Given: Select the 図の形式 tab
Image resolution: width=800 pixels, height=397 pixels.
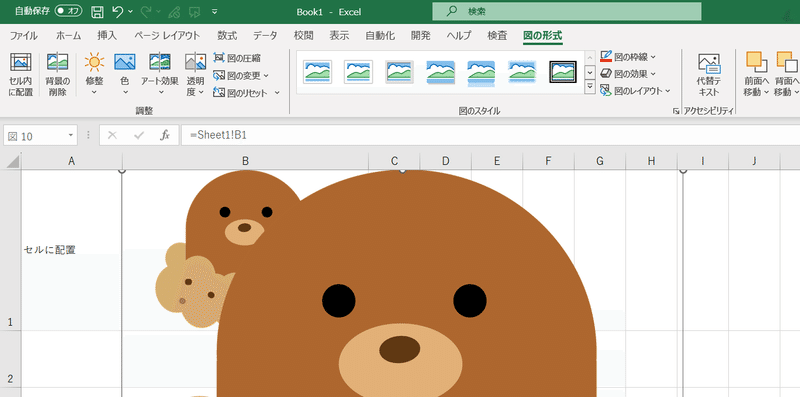Looking at the screenshot, I should click(543, 35).
